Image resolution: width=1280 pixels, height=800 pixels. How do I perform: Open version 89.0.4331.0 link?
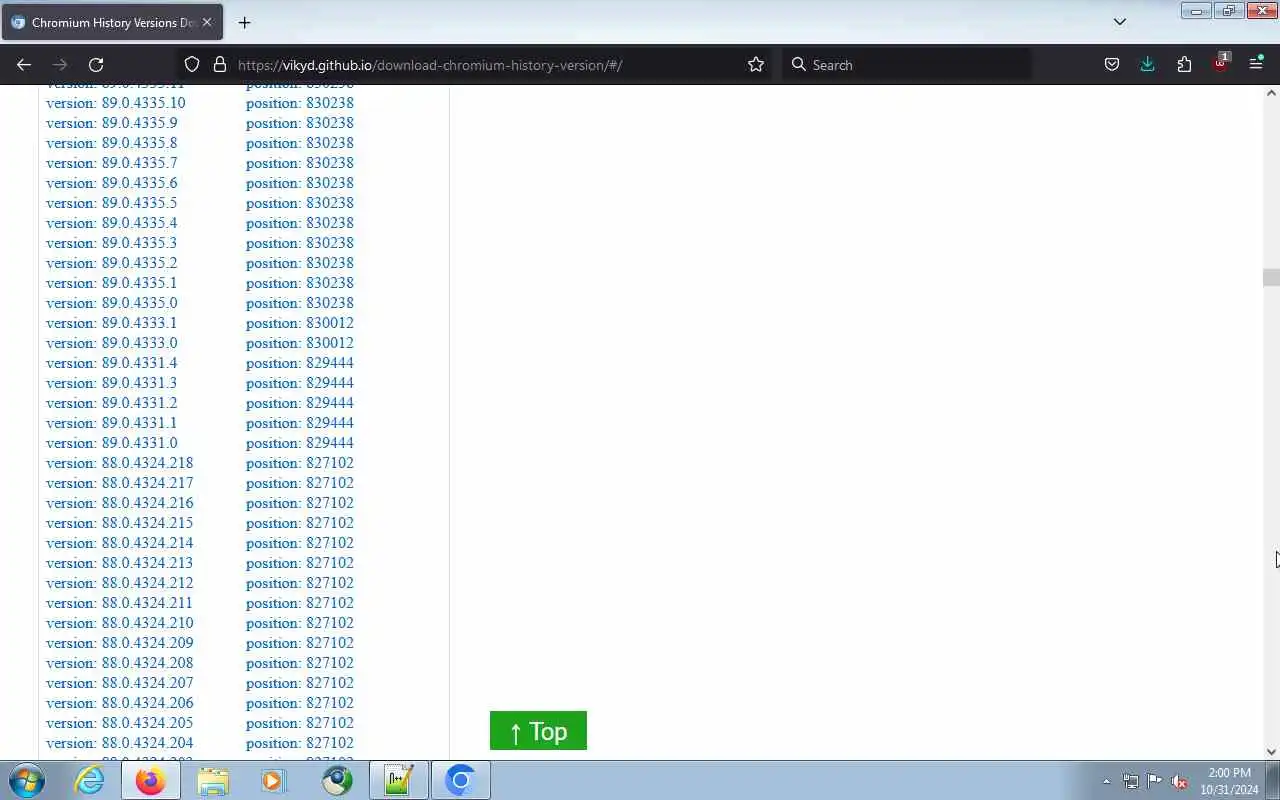112,443
